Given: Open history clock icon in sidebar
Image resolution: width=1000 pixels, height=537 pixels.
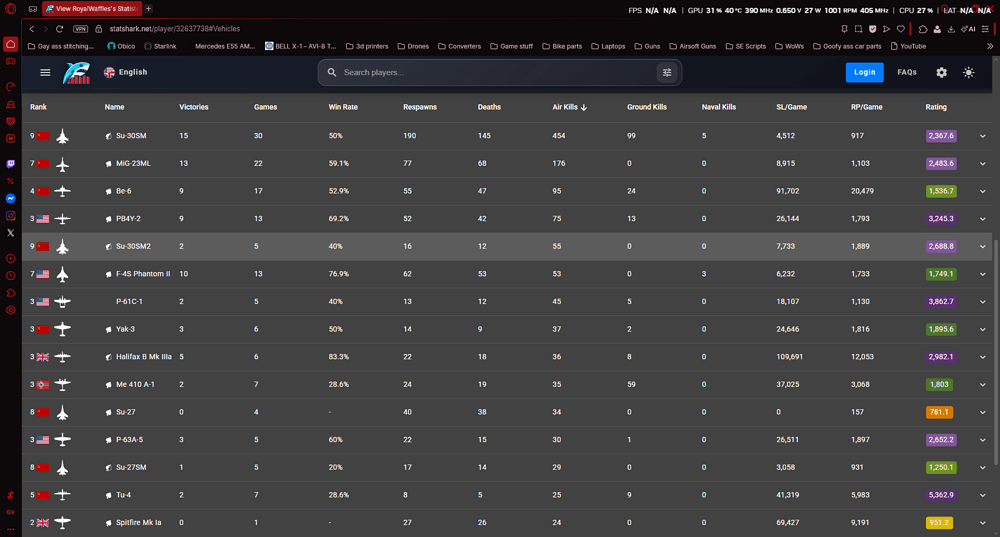Looking at the screenshot, I should 10,276.
